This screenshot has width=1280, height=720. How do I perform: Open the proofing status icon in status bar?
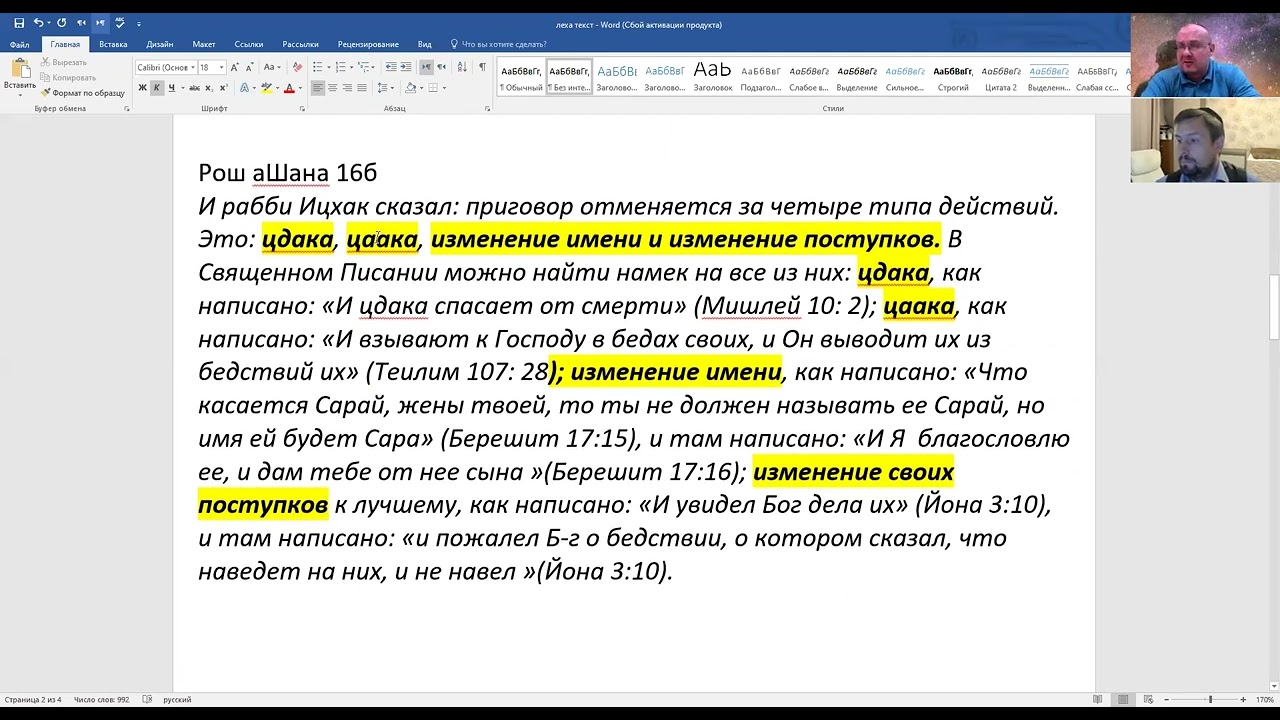pos(147,699)
